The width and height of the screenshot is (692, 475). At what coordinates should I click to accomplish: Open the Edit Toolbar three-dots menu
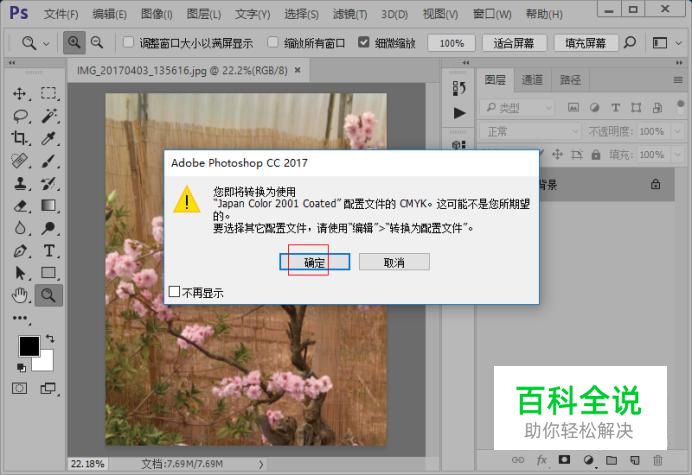click(20, 318)
